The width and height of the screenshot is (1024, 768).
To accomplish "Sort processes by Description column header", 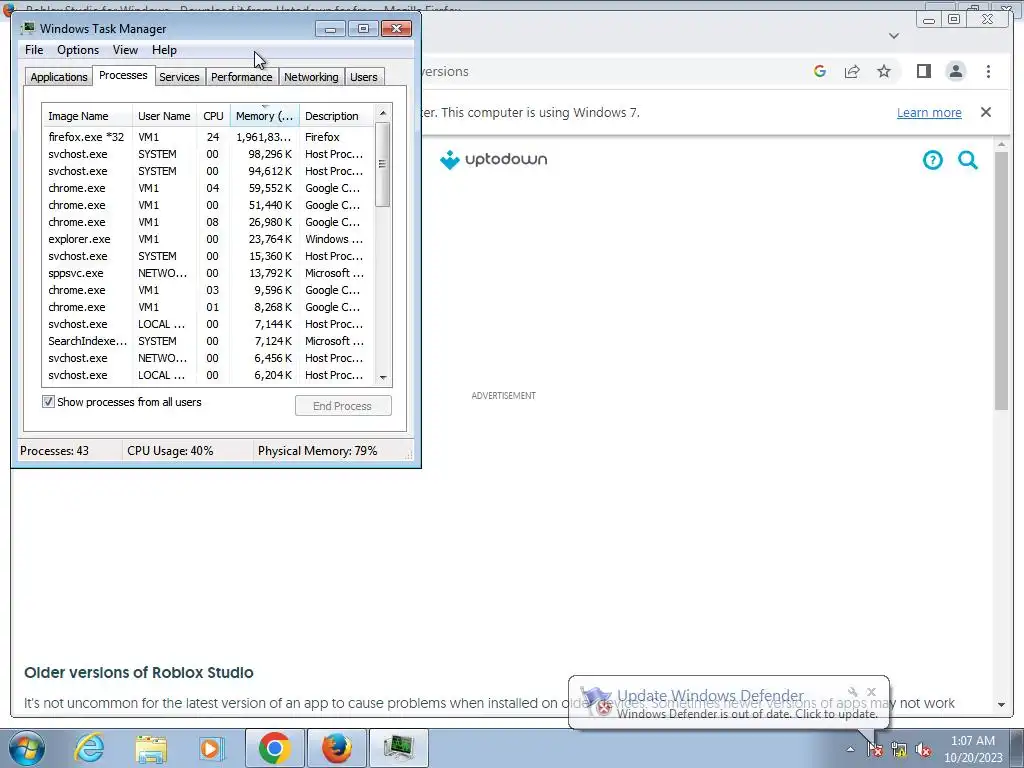I will pos(336,116).
